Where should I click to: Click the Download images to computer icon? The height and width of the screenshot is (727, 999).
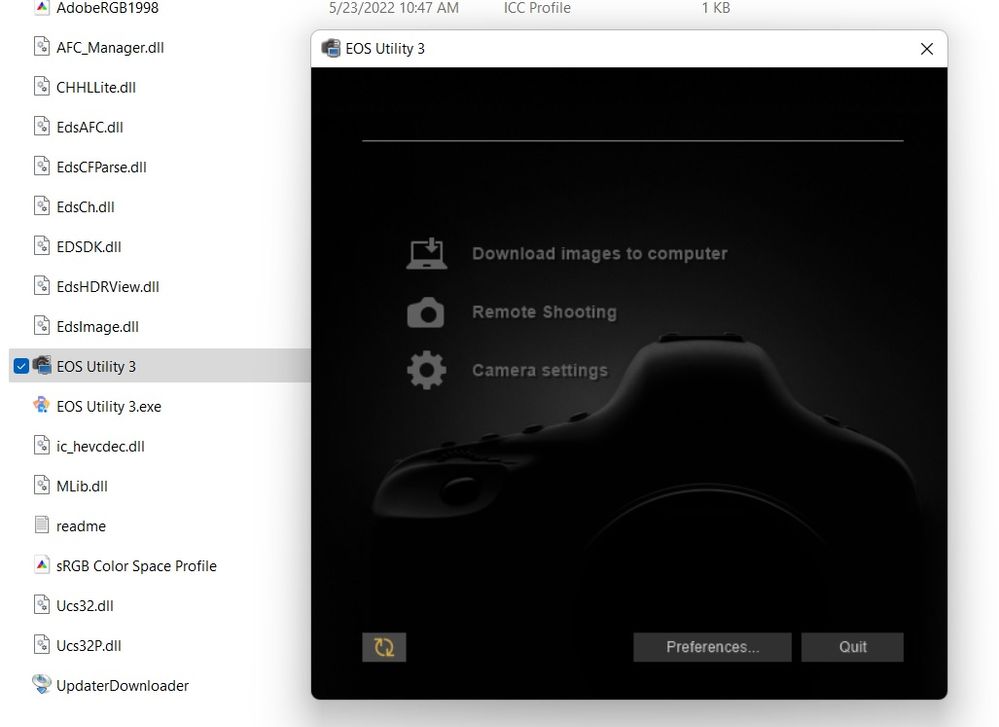(x=426, y=253)
